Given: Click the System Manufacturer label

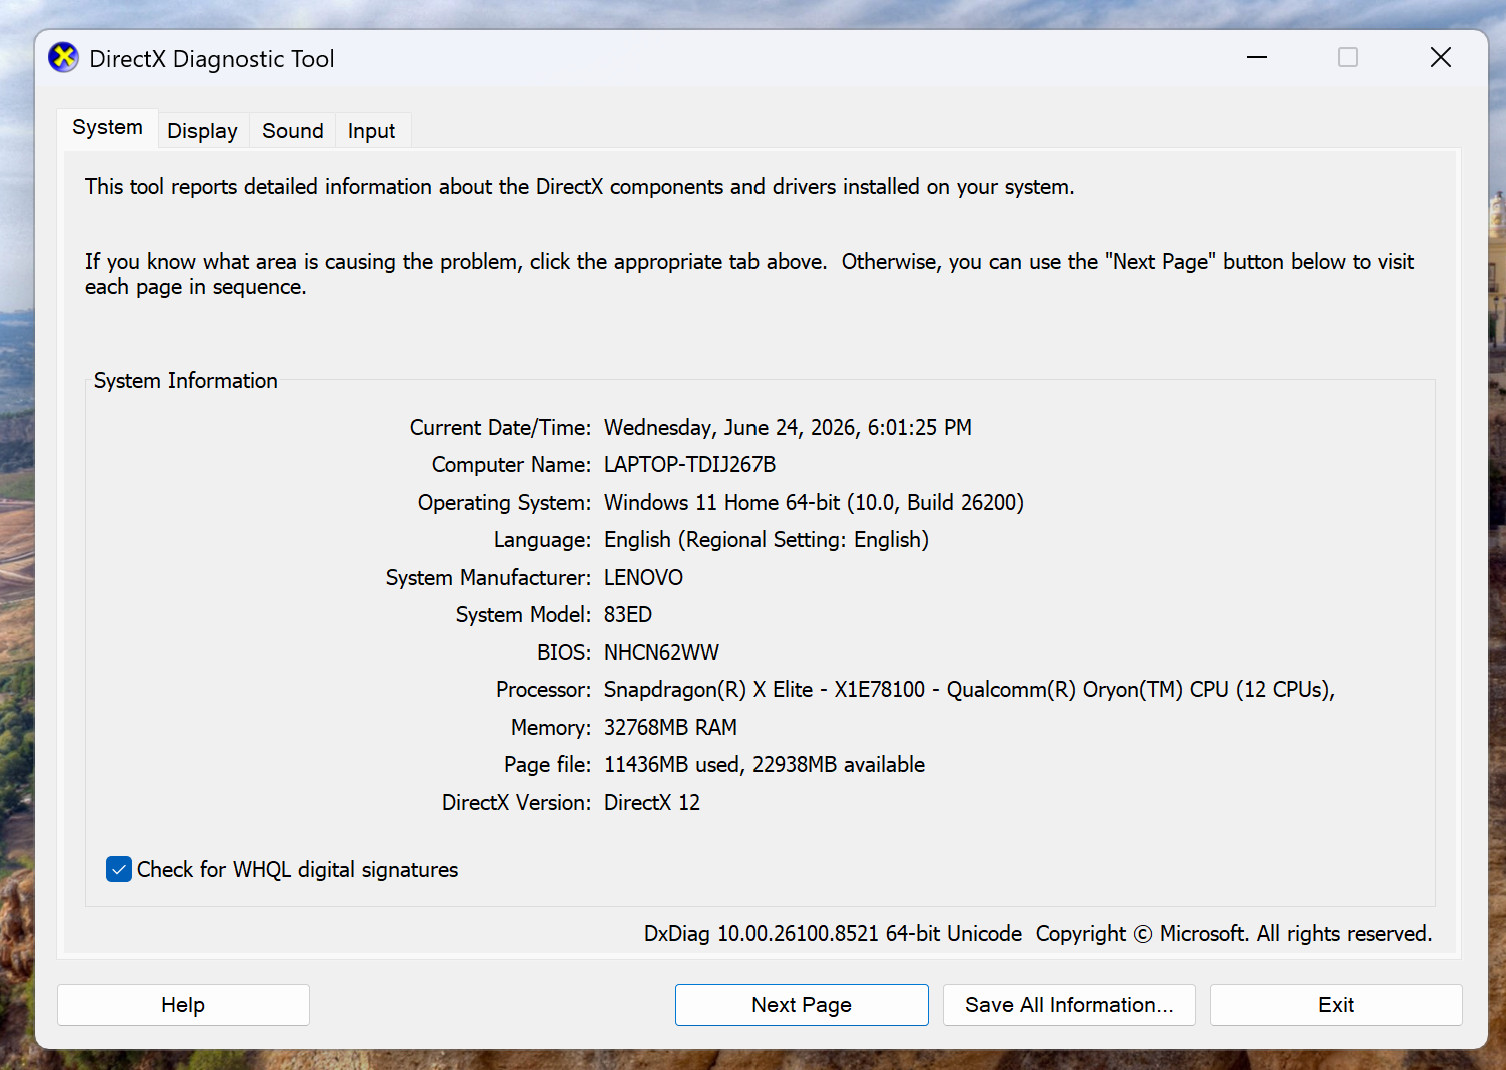Looking at the screenshot, I should 489,578.
